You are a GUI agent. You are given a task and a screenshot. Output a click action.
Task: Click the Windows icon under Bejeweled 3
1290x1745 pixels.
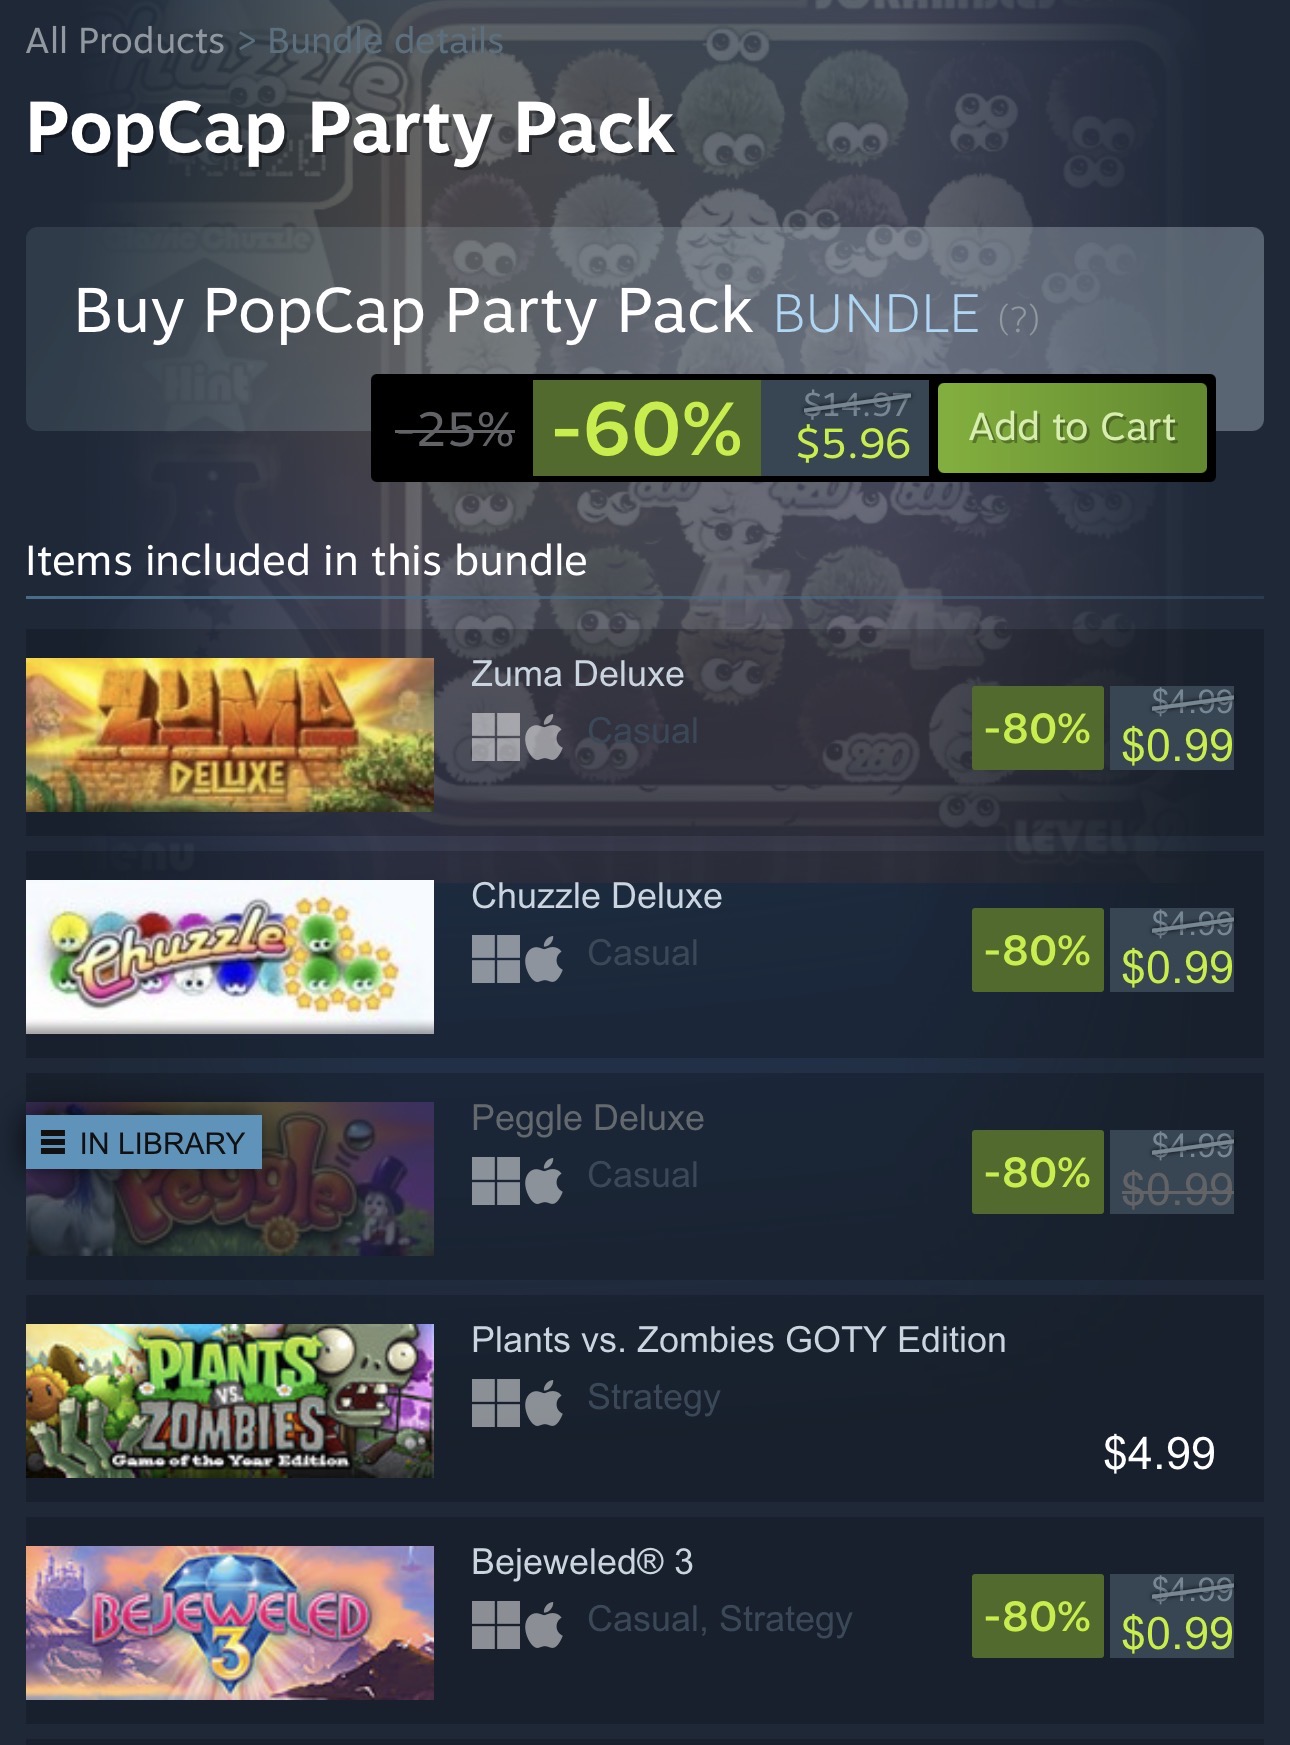[496, 1625]
